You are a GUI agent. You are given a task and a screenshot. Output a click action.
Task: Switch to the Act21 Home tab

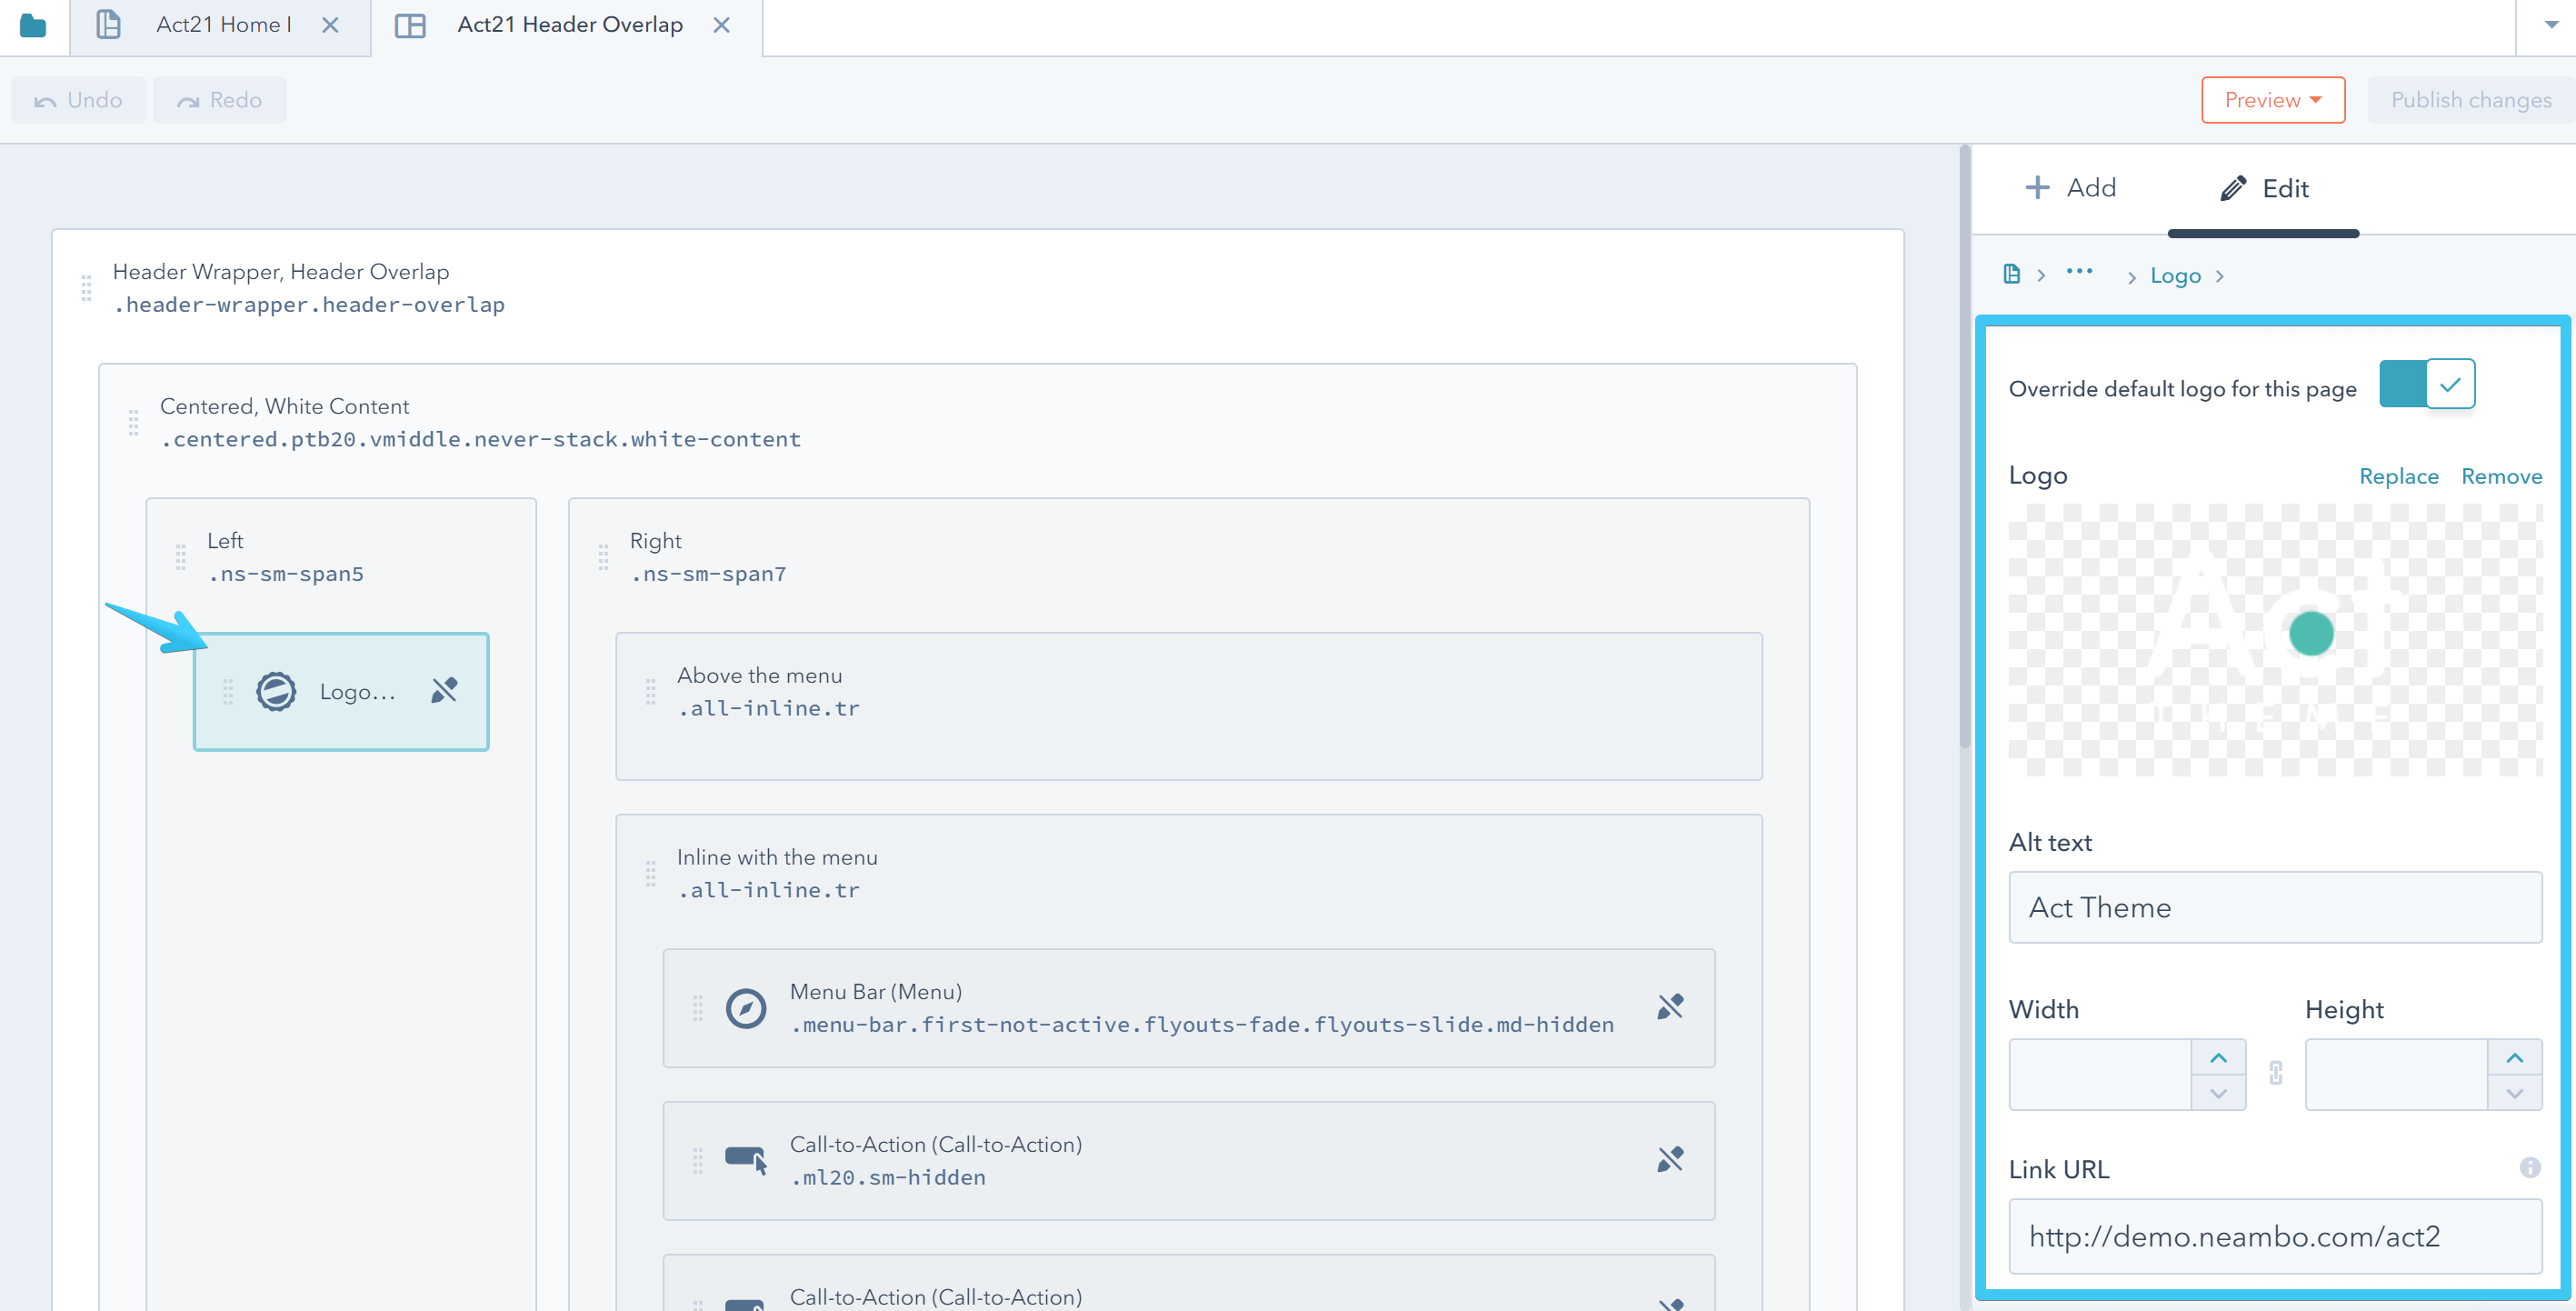click(222, 25)
